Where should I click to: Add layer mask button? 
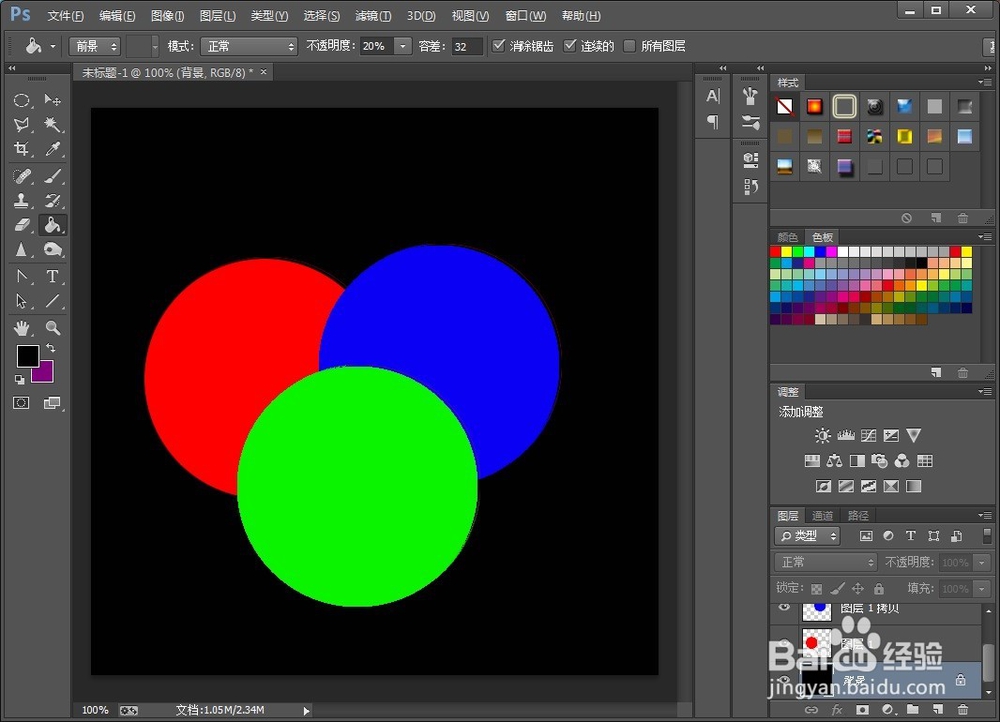[x=862, y=709]
